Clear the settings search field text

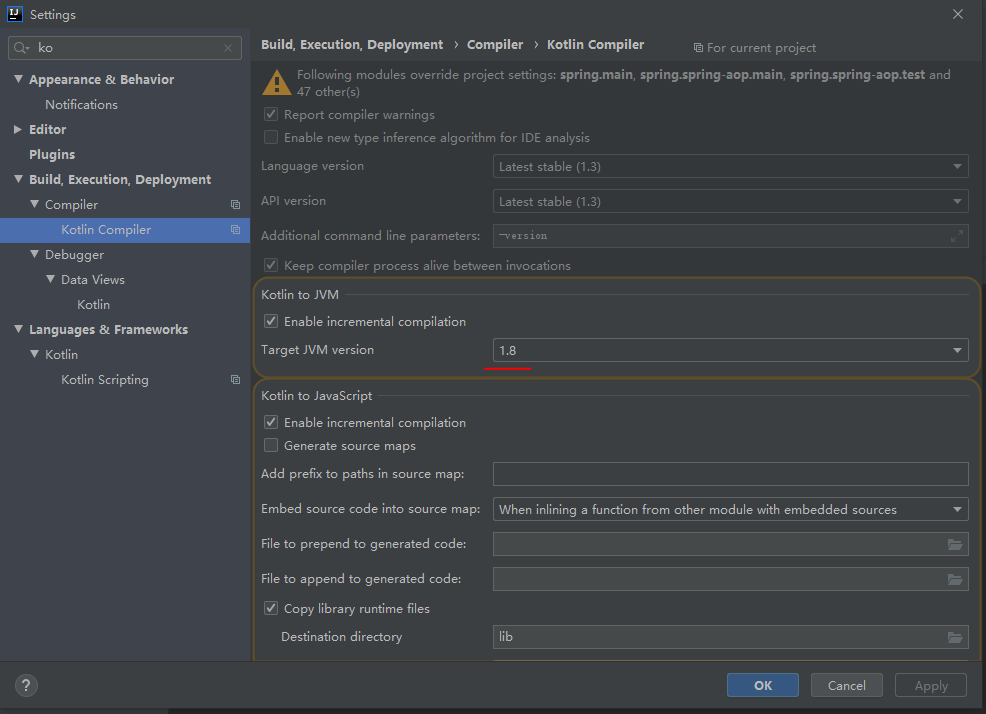(228, 48)
